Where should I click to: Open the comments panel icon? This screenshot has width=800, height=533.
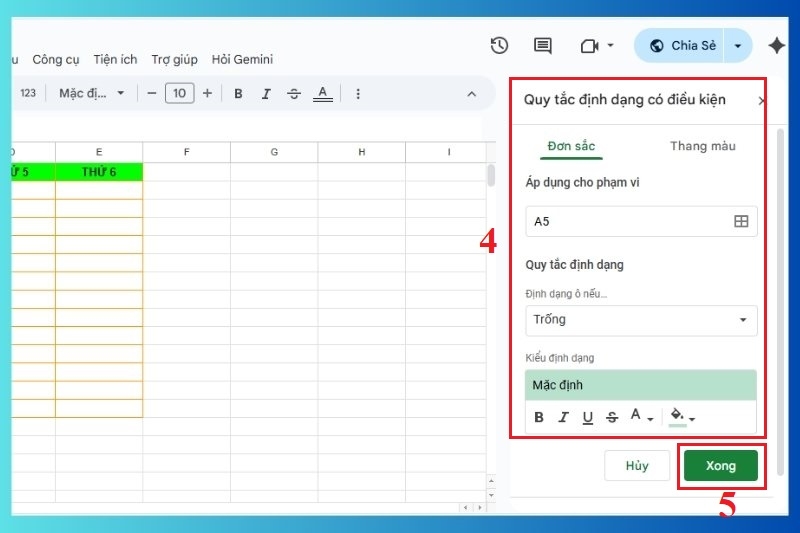(x=542, y=46)
